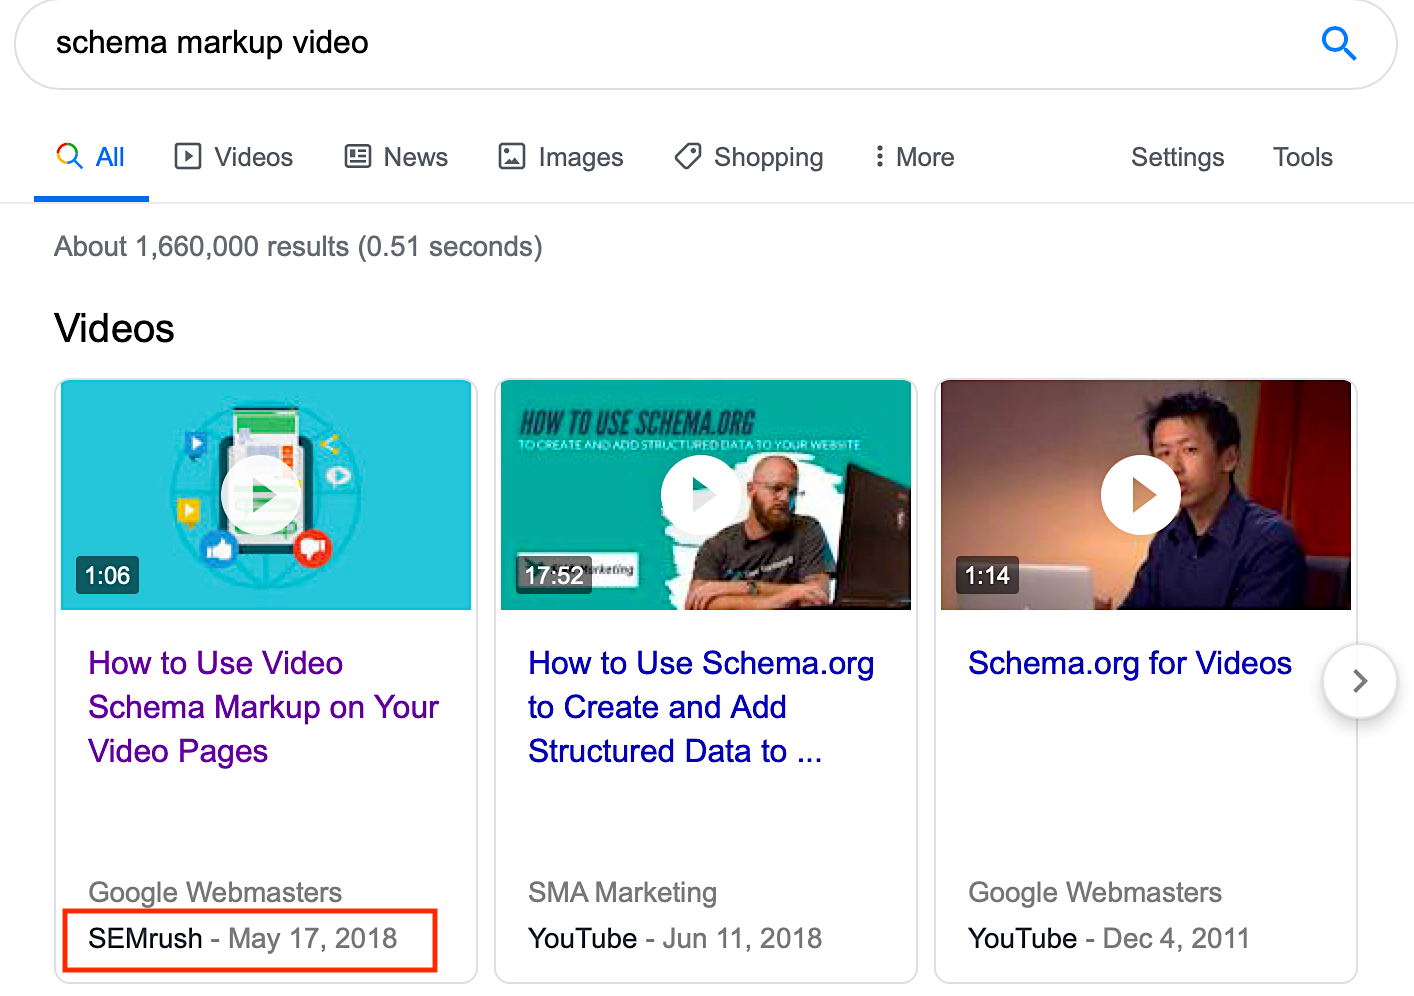1414x996 pixels.
Task: Open the Schema.org for Videos link
Action: [x=1130, y=663]
